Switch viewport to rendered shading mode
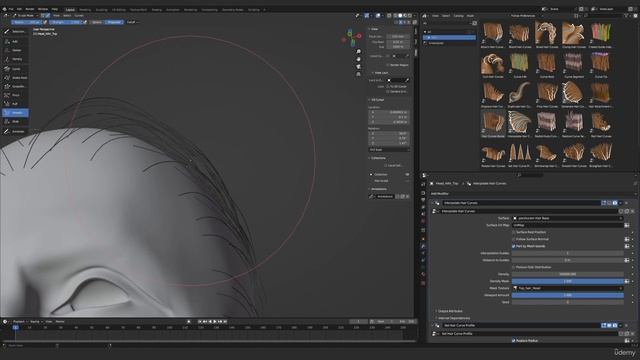The width and height of the screenshot is (640, 360). pos(410,16)
